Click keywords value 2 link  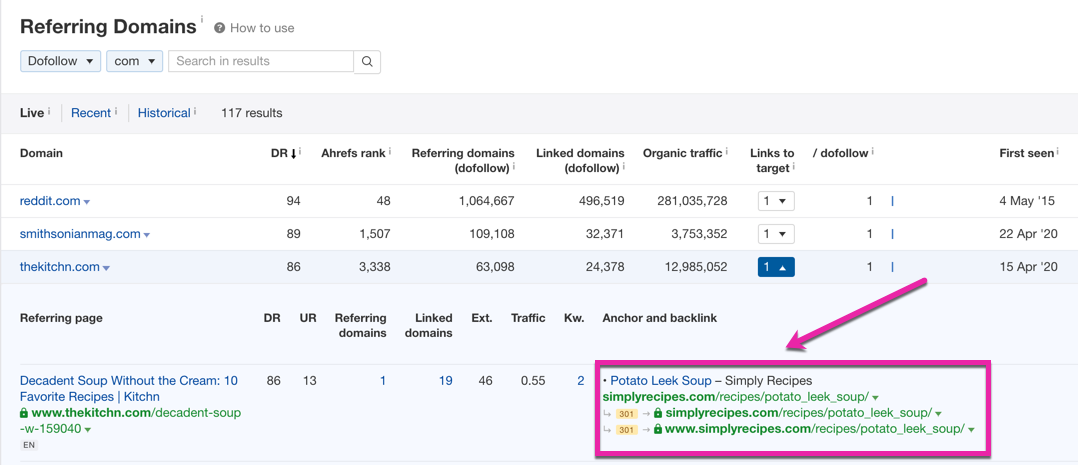(581, 380)
